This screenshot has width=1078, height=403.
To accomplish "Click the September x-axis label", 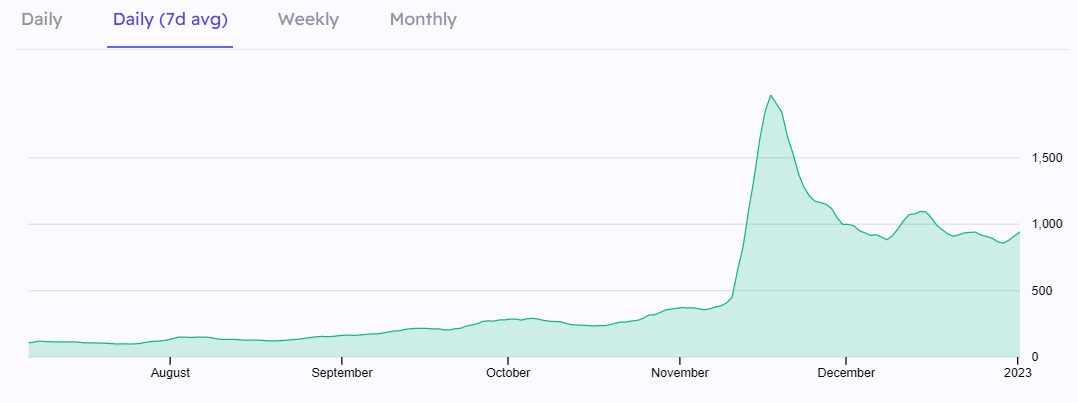I will [342, 373].
